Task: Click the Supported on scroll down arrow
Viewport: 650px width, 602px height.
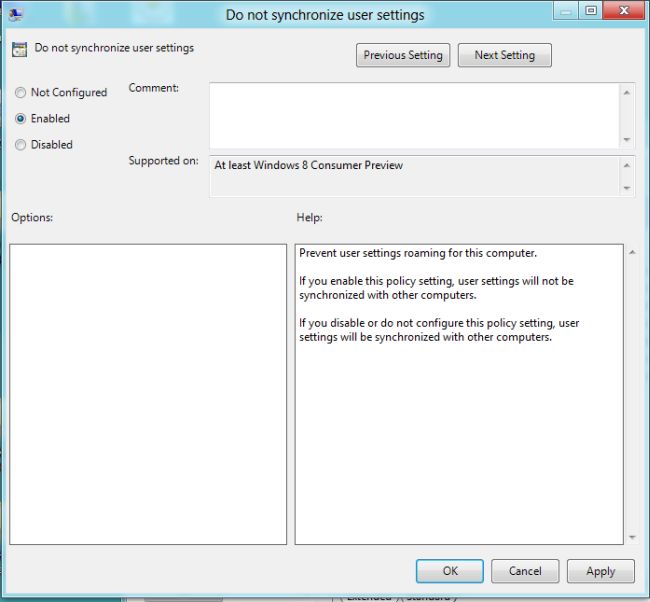Action: [x=627, y=188]
